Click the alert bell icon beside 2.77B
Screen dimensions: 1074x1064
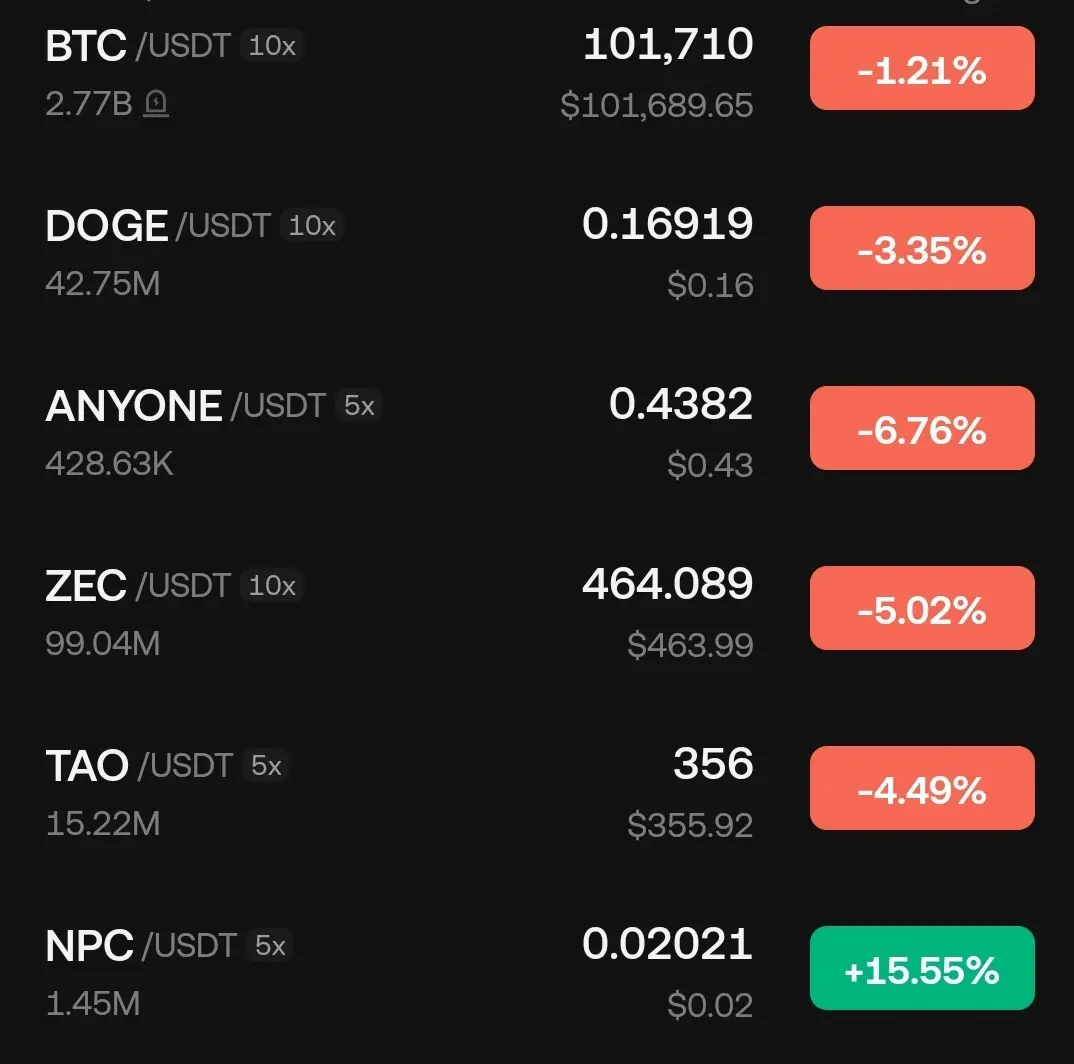[156, 104]
